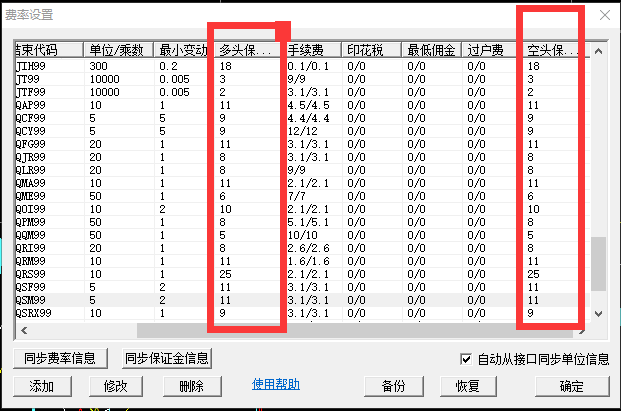Select the QRI99 row

click(303, 248)
